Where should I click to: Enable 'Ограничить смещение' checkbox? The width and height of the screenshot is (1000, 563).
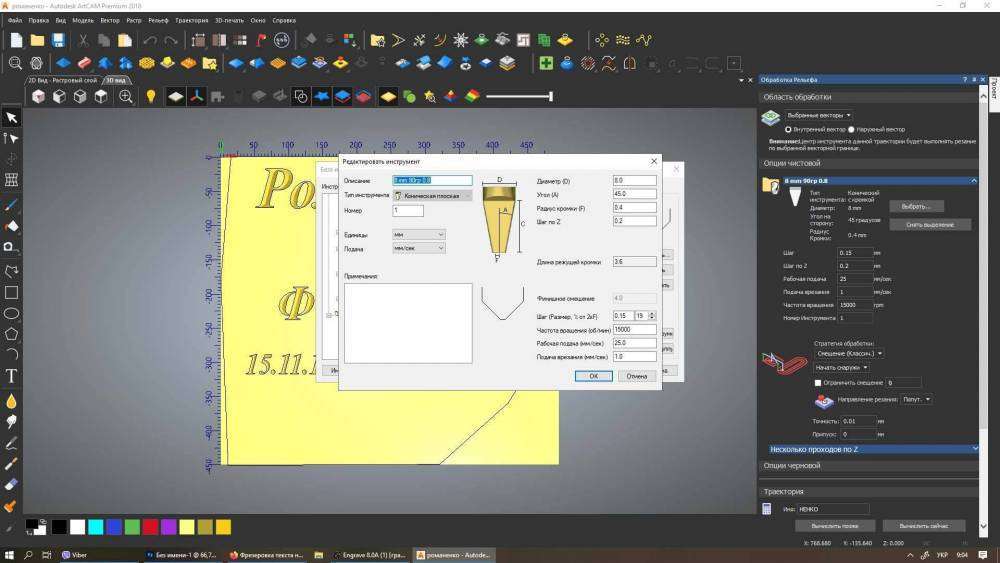click(x=818, y=382)
